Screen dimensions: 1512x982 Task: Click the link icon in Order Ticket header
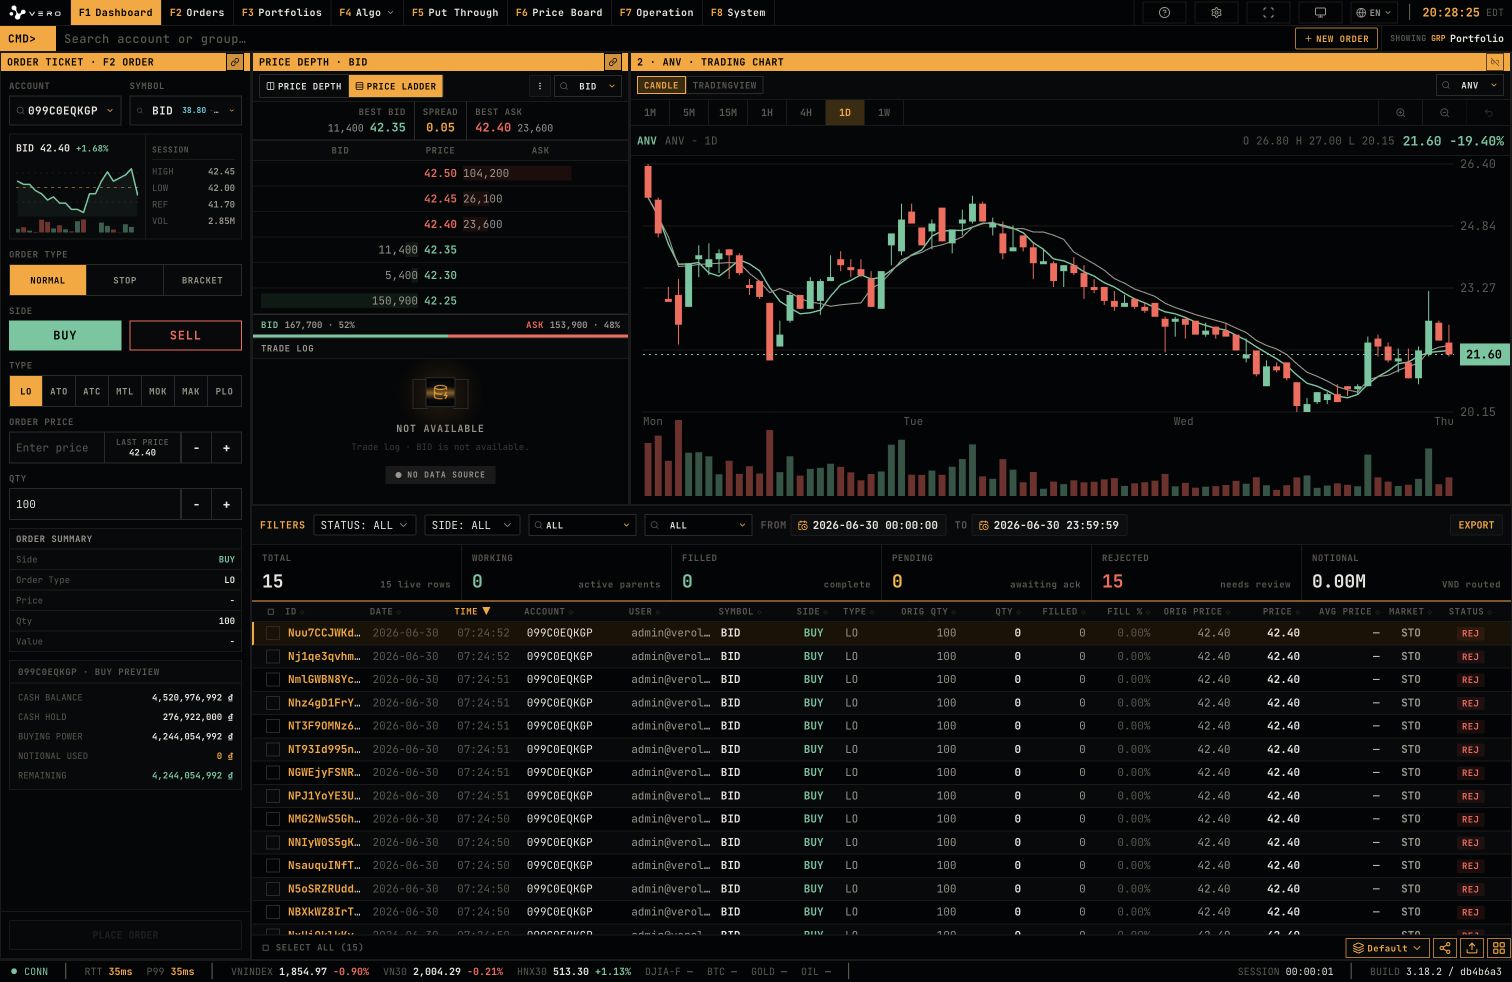tap(235, 62)
